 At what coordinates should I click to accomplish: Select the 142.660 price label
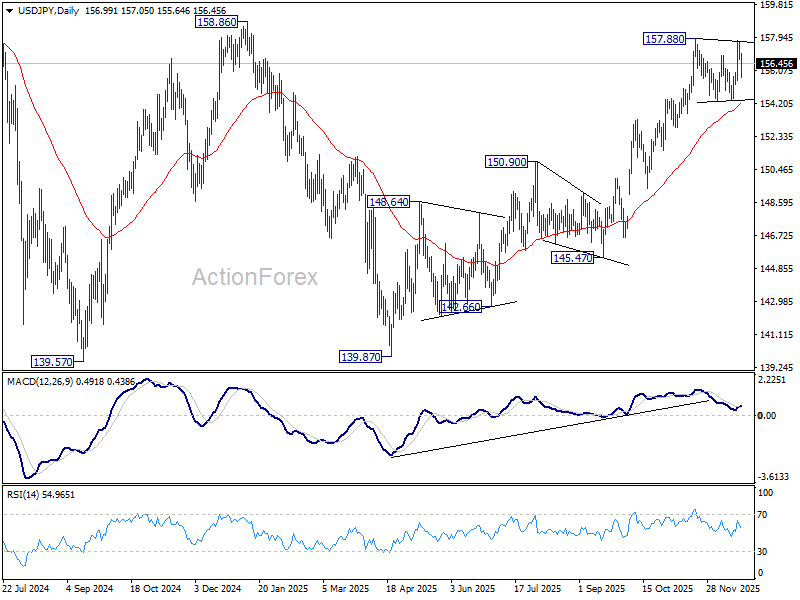[460, 307]
